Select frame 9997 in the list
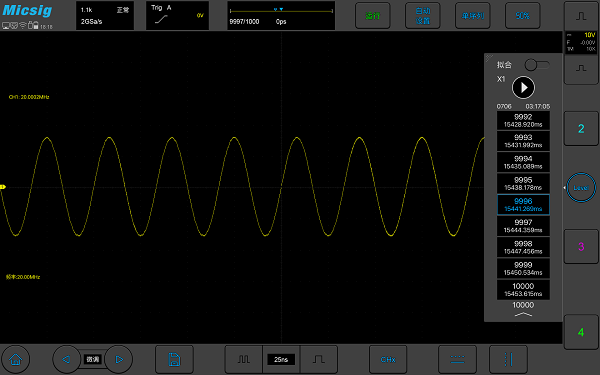This screenshot has height=375, width=600. (523, 226)
